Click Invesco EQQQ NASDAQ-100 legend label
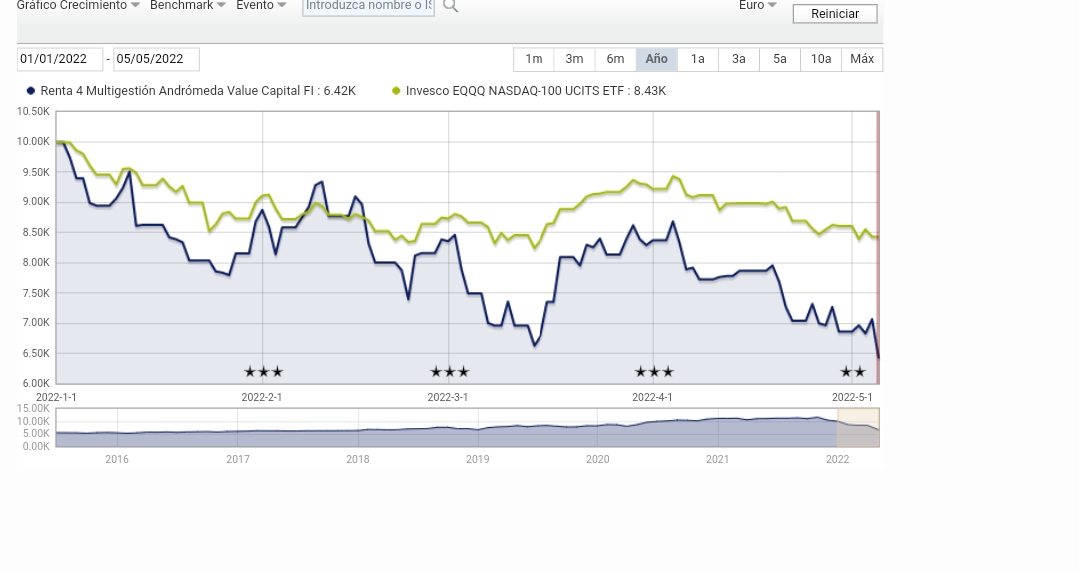 pos(536,91)
